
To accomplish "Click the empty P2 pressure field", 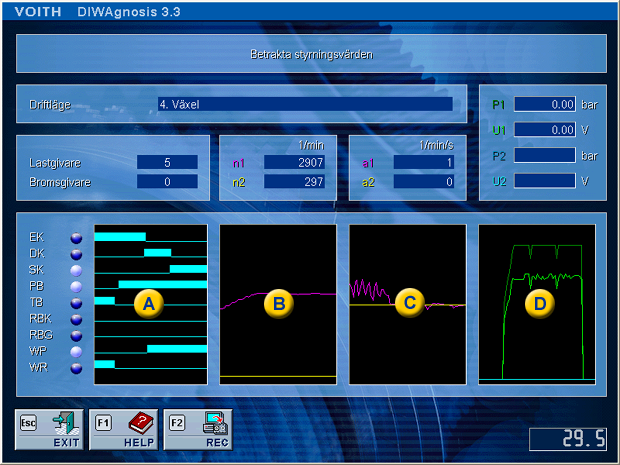I will 545,155.
